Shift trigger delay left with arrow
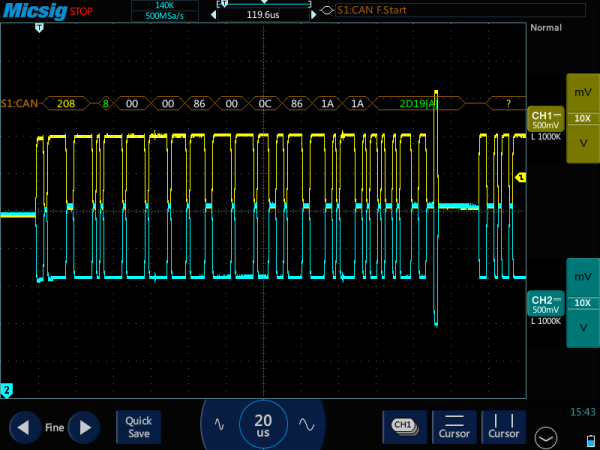This screenshot has height=450, width=600. pyautogui.click(x=214, y=15)
